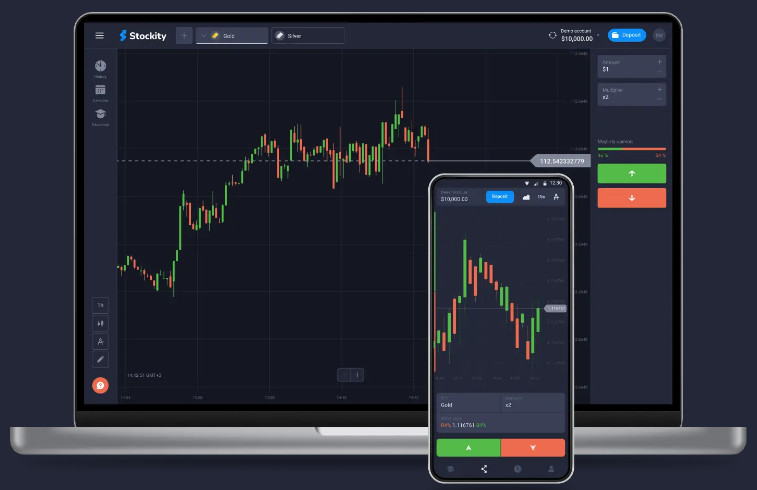This screenshot has width=757, height=490.
Task: Increase the Amount with the plus button
Action: [659, 62]
